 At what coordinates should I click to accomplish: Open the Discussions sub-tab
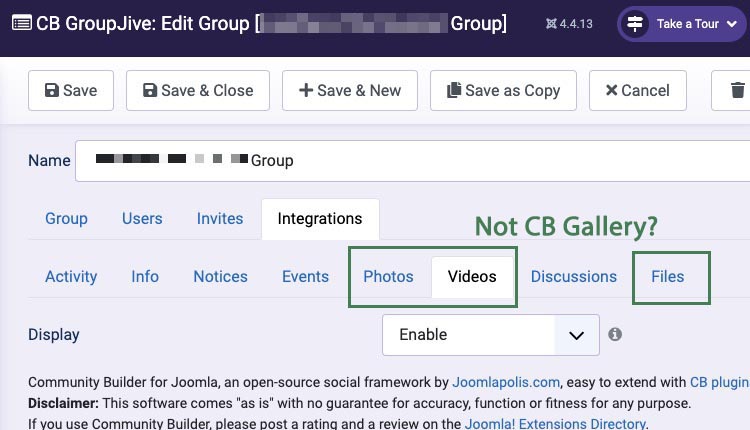574,276
